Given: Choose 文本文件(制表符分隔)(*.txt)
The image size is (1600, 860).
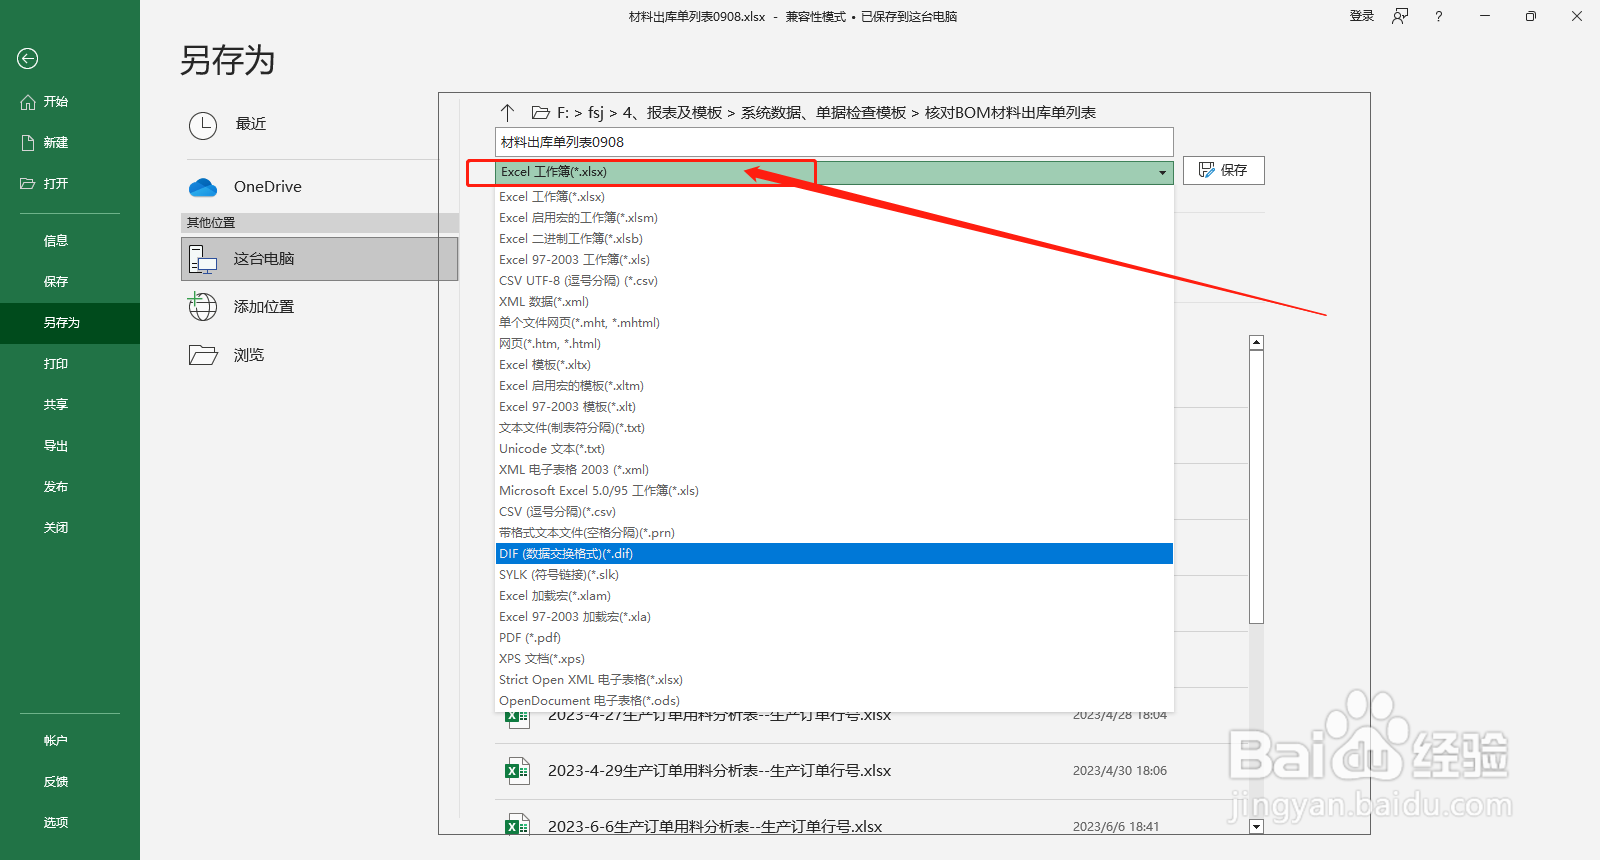Looking at the screenshot, I should pyautogui.click(x=834, y=428).
